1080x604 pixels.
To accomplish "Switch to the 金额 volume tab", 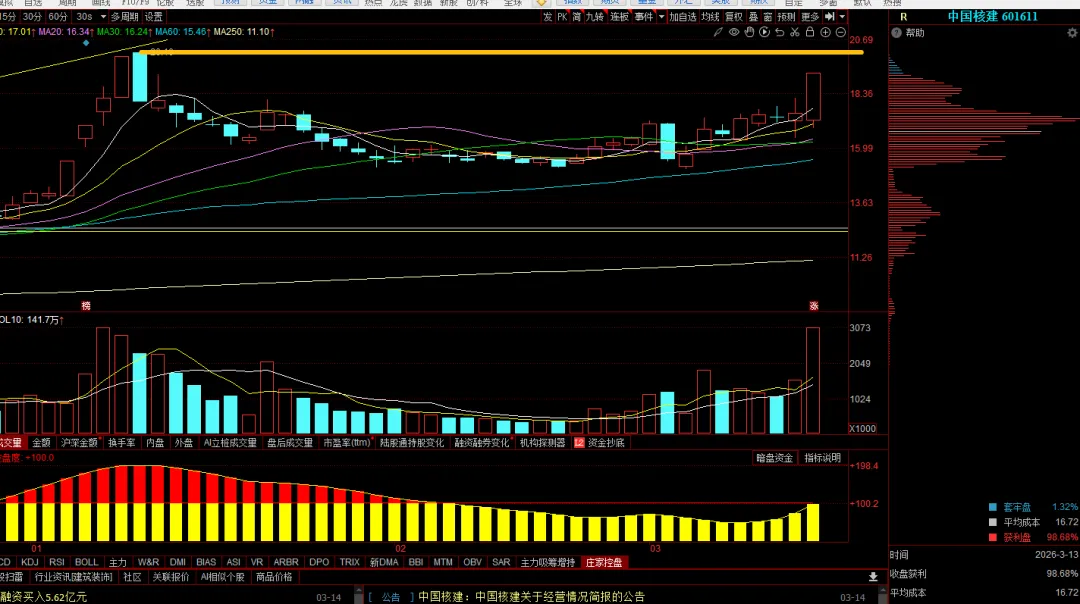I will point(41,443).
